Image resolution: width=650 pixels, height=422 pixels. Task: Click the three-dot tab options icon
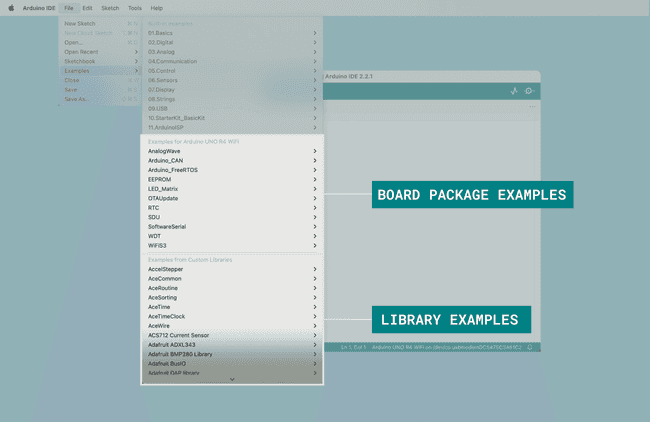click(x=531, y=107)
